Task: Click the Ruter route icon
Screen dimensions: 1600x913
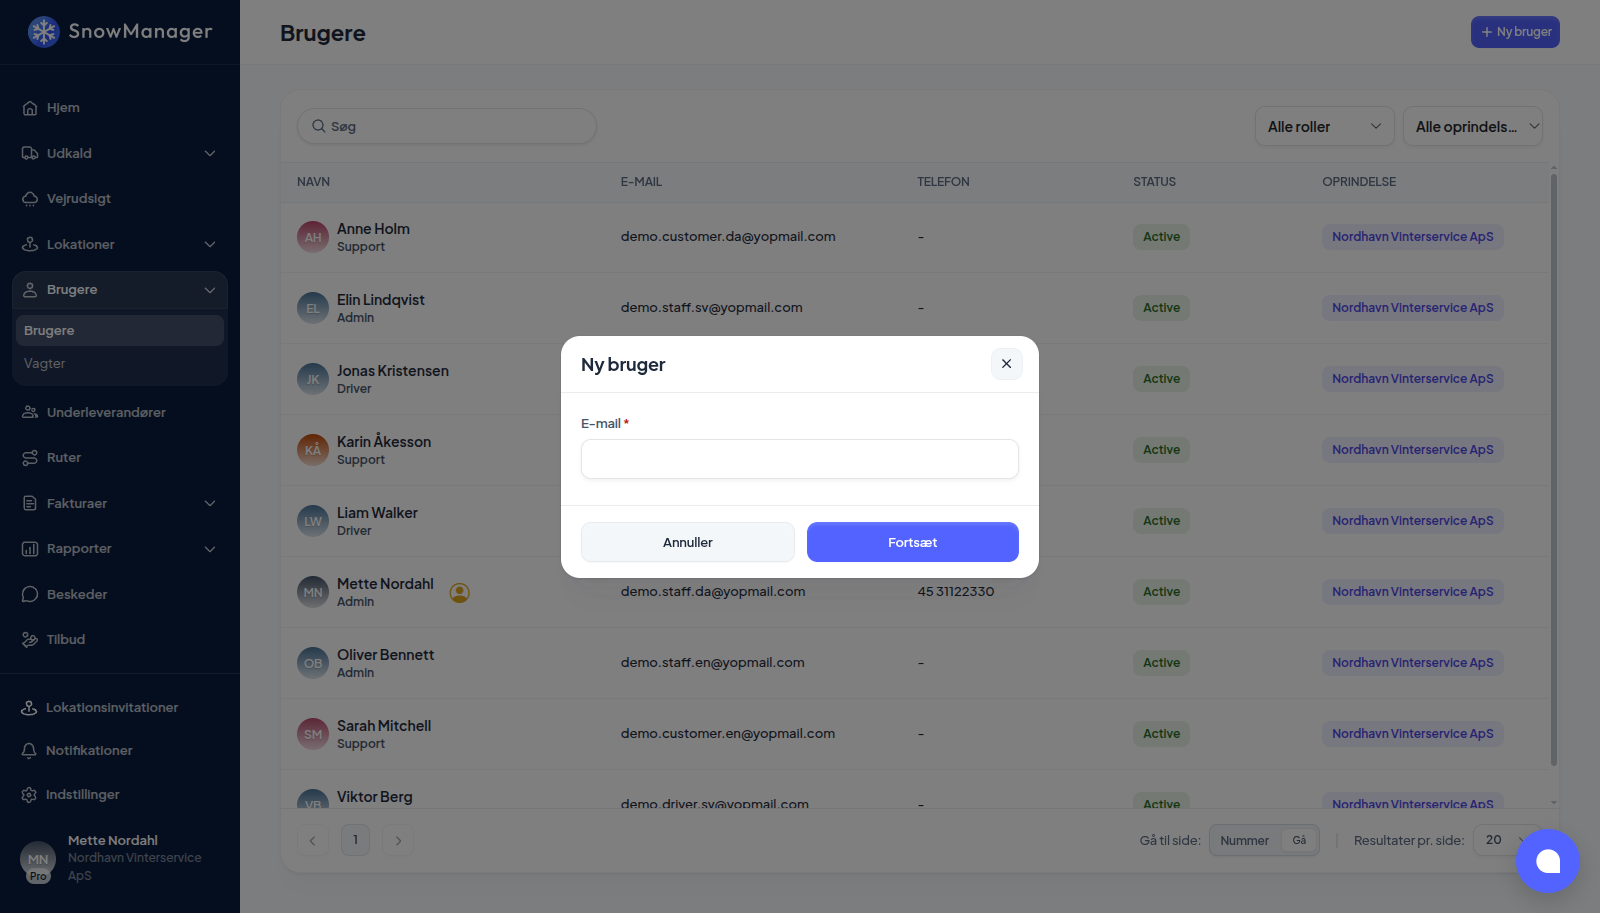Action: 30,458
